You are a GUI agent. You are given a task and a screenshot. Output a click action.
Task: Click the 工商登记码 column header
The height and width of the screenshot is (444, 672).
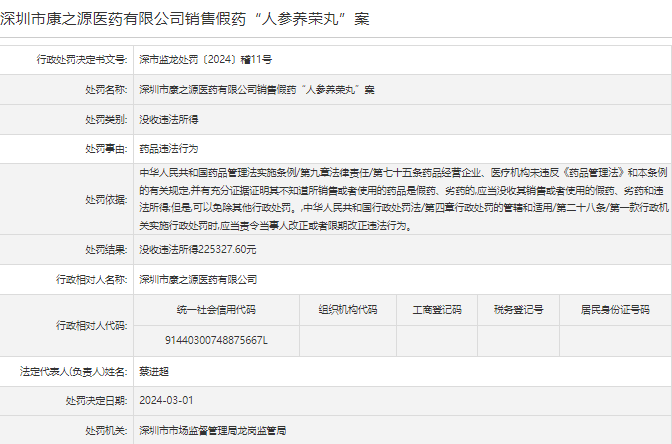[x=437, y=310]
